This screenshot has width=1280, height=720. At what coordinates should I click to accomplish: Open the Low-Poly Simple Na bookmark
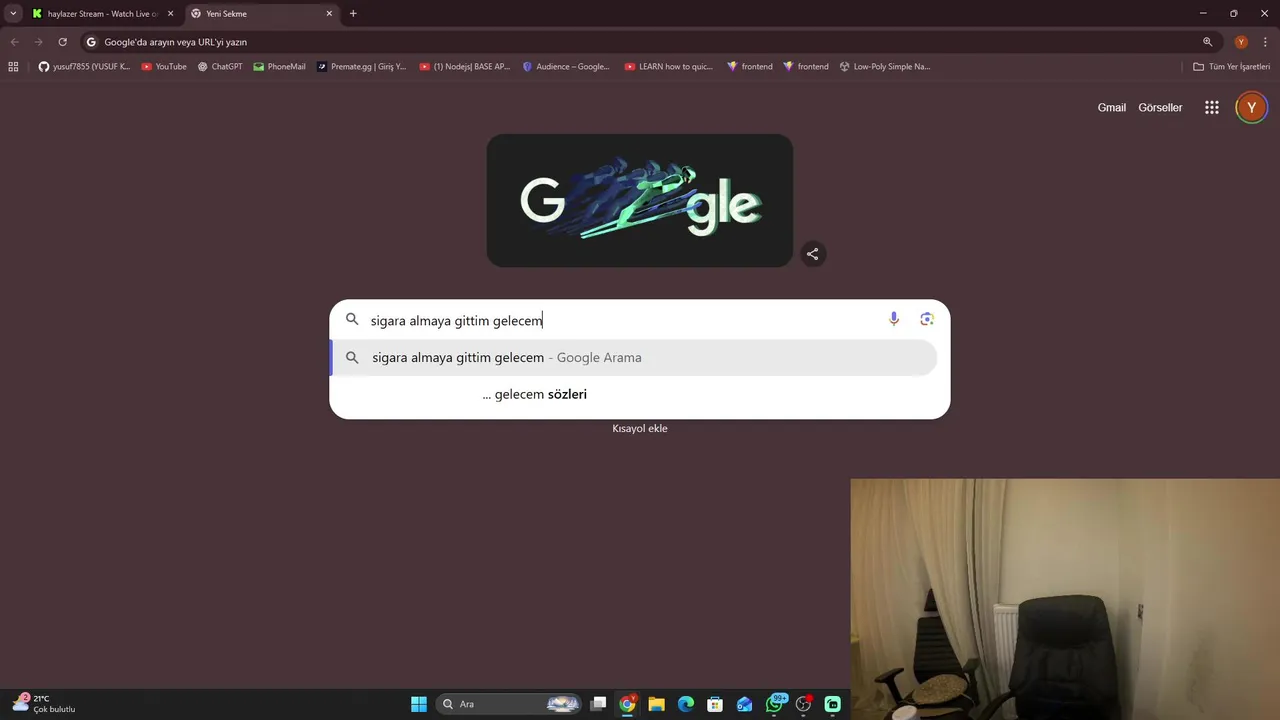pyautogui.click(x=885, y=67)
